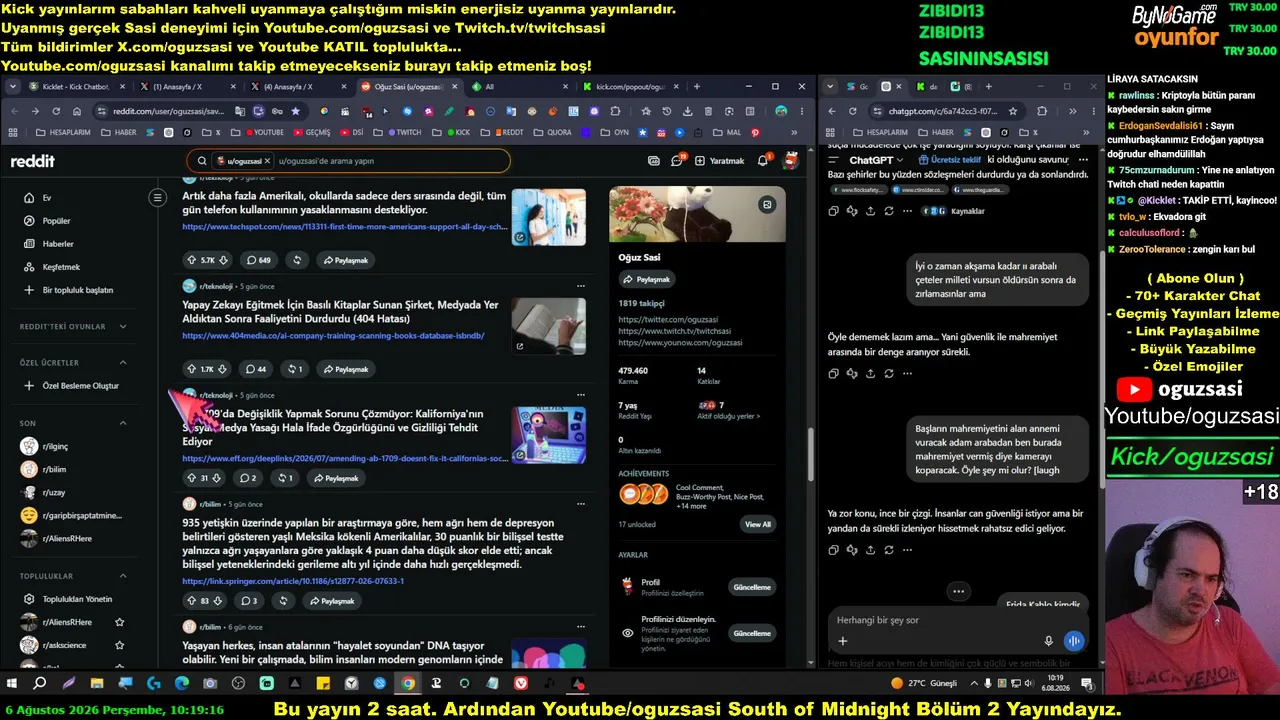Open Reddit notifications bell

click(x=763, y=161)
